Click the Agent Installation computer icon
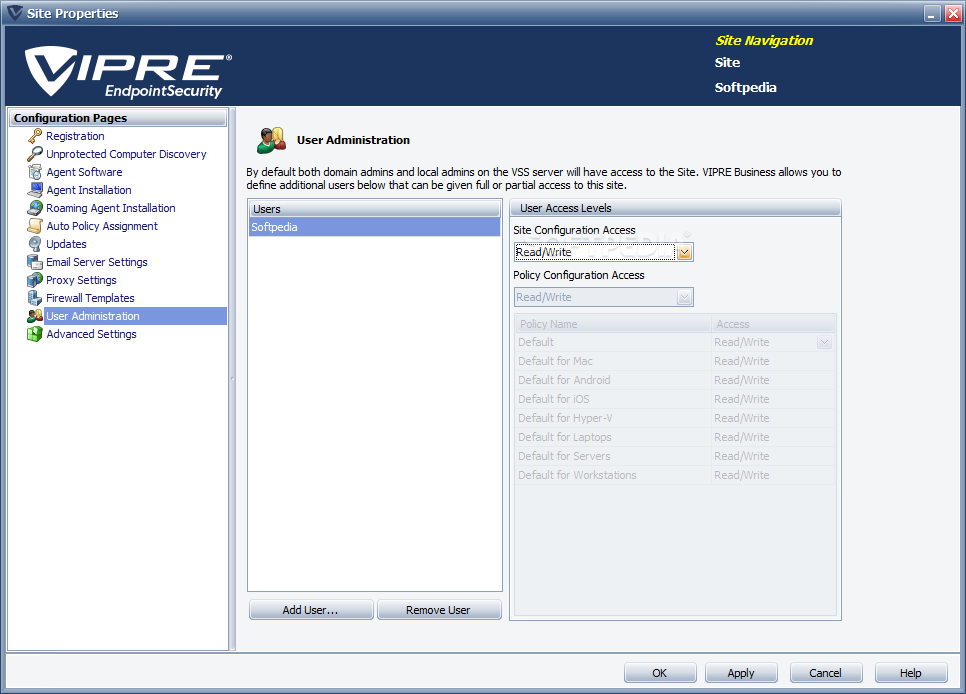This screenshot has width=966, height=694. [x=35, y=190]
